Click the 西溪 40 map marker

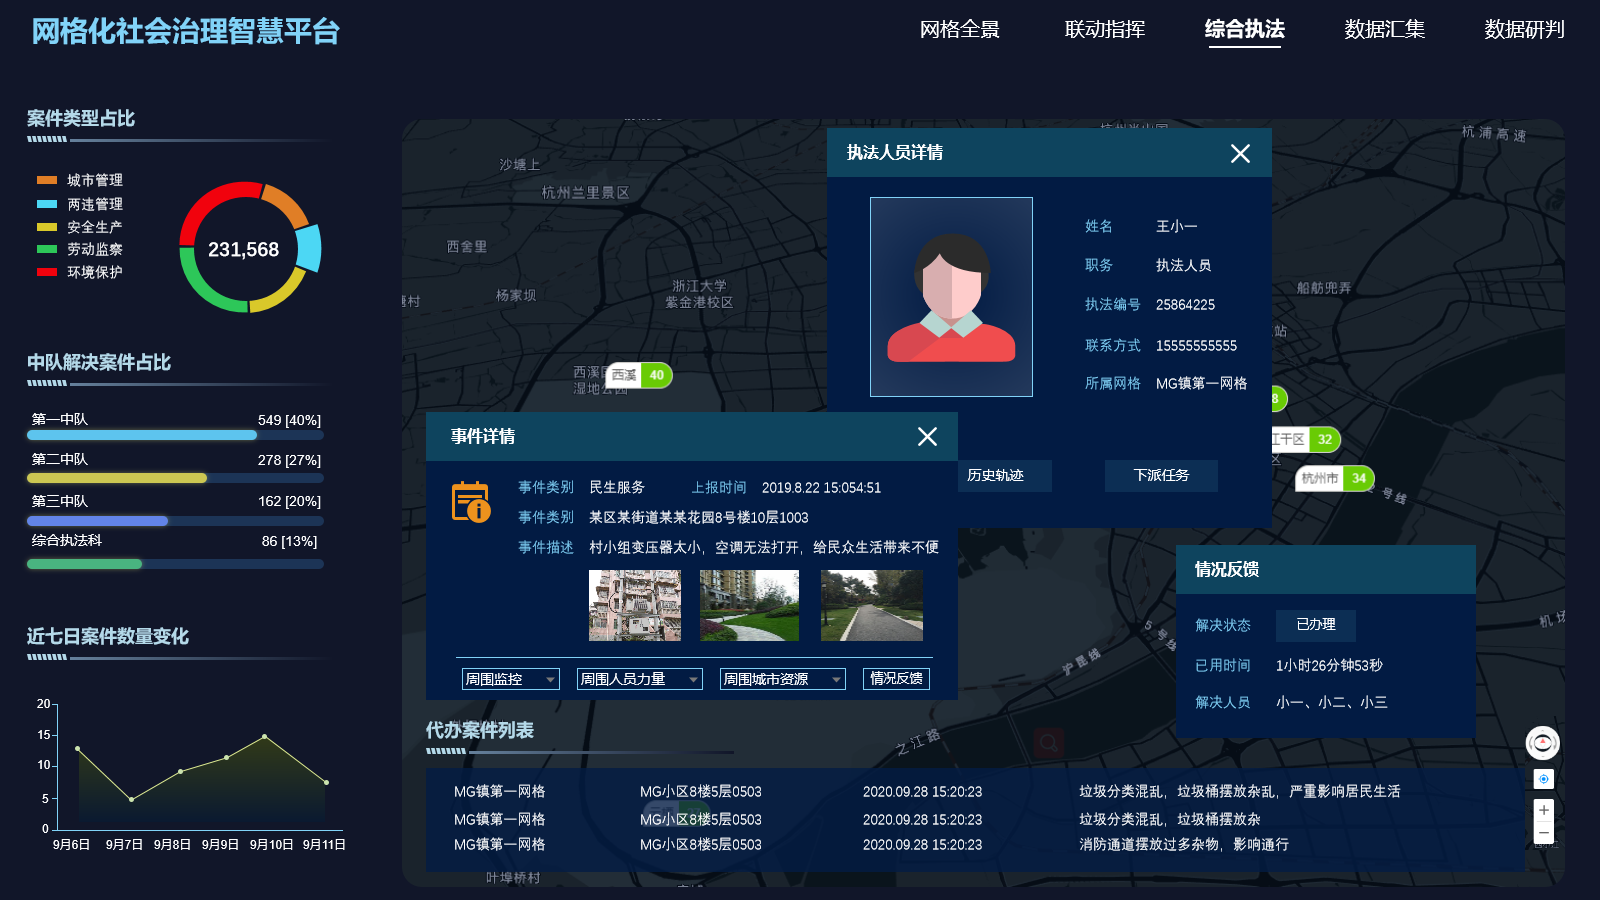click(x=639, y=375)
